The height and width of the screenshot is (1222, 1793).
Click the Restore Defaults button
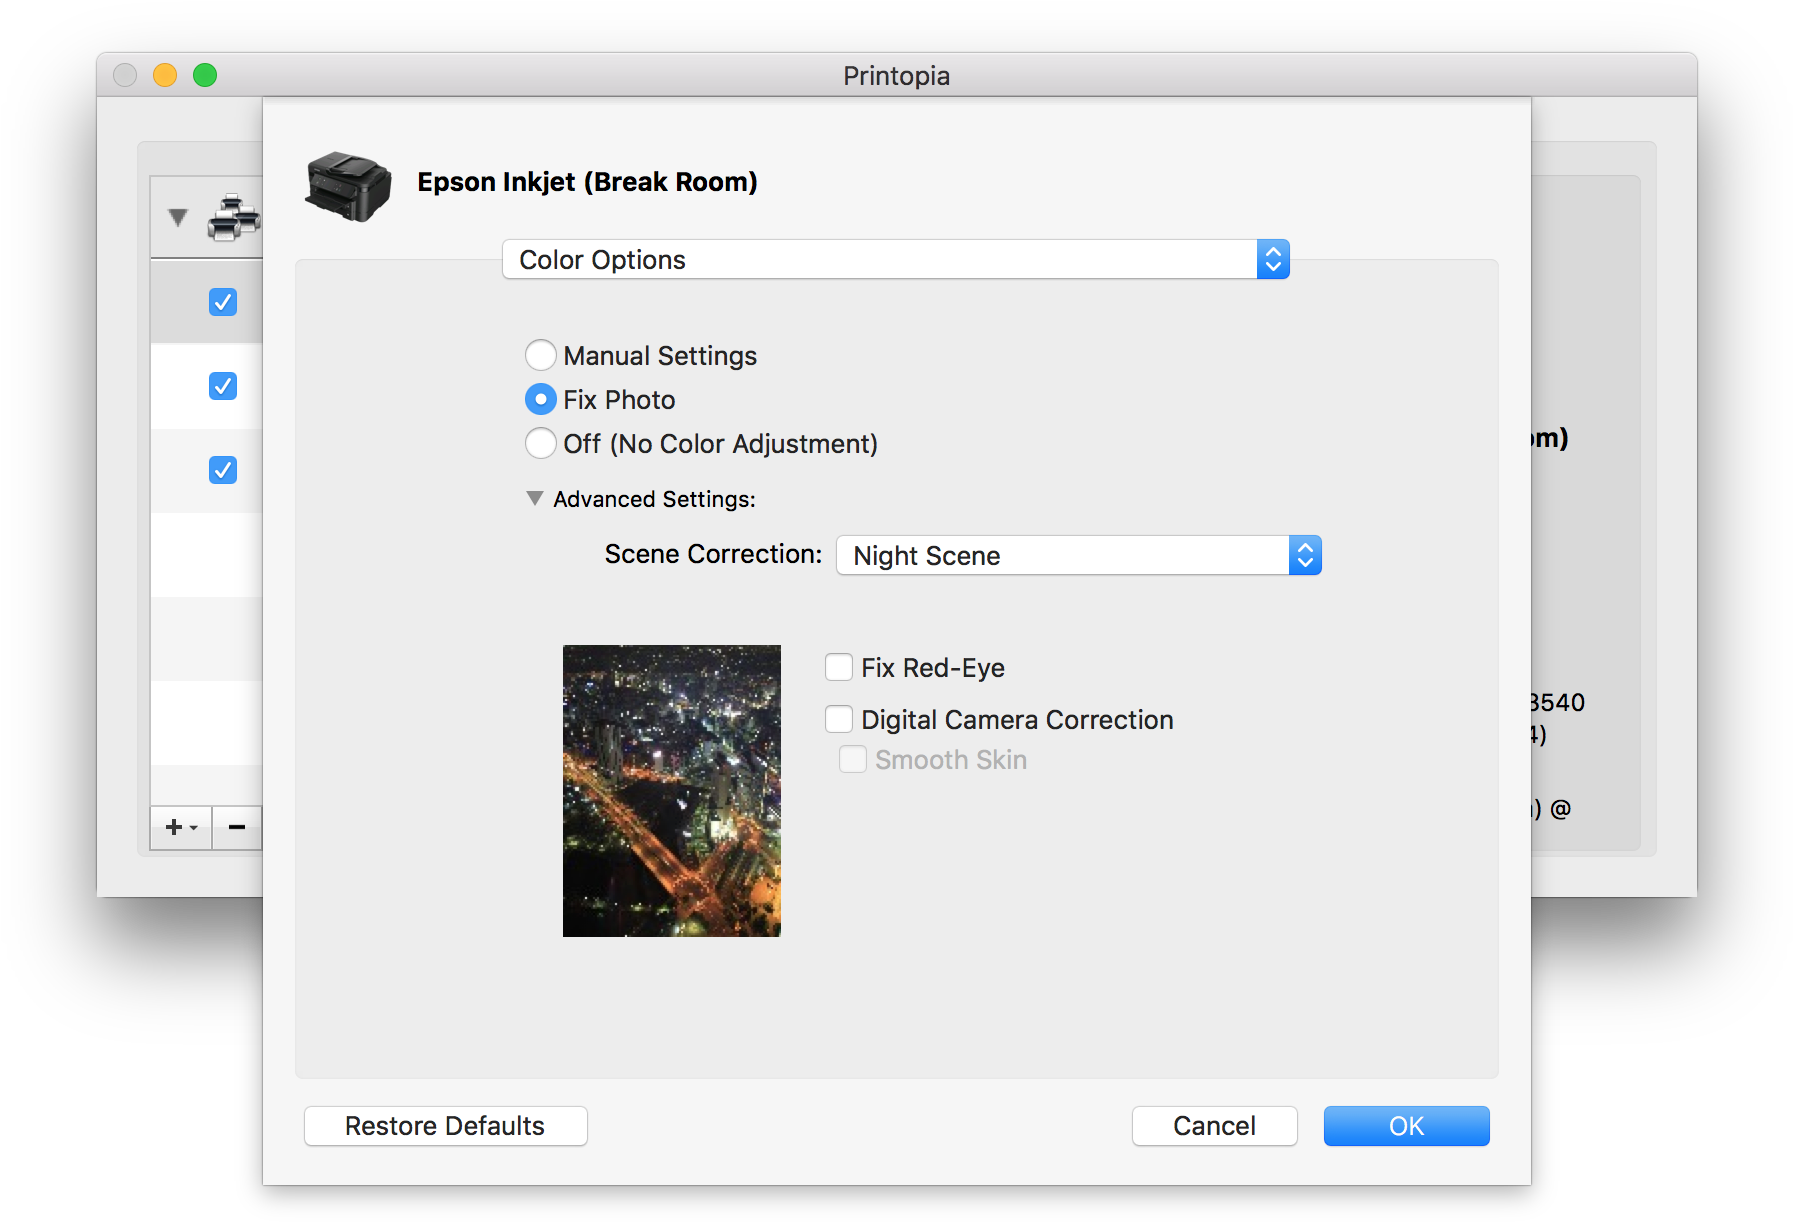[446, 1126]
